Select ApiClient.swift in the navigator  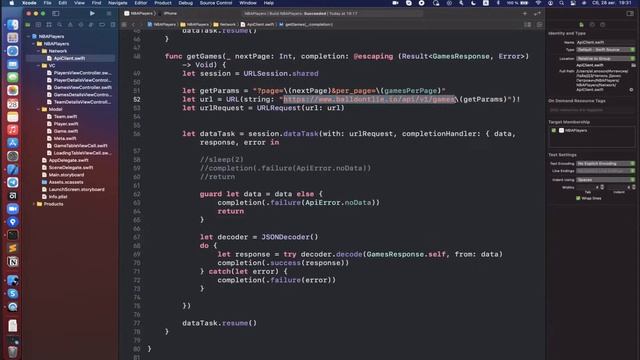pos(69,58)
